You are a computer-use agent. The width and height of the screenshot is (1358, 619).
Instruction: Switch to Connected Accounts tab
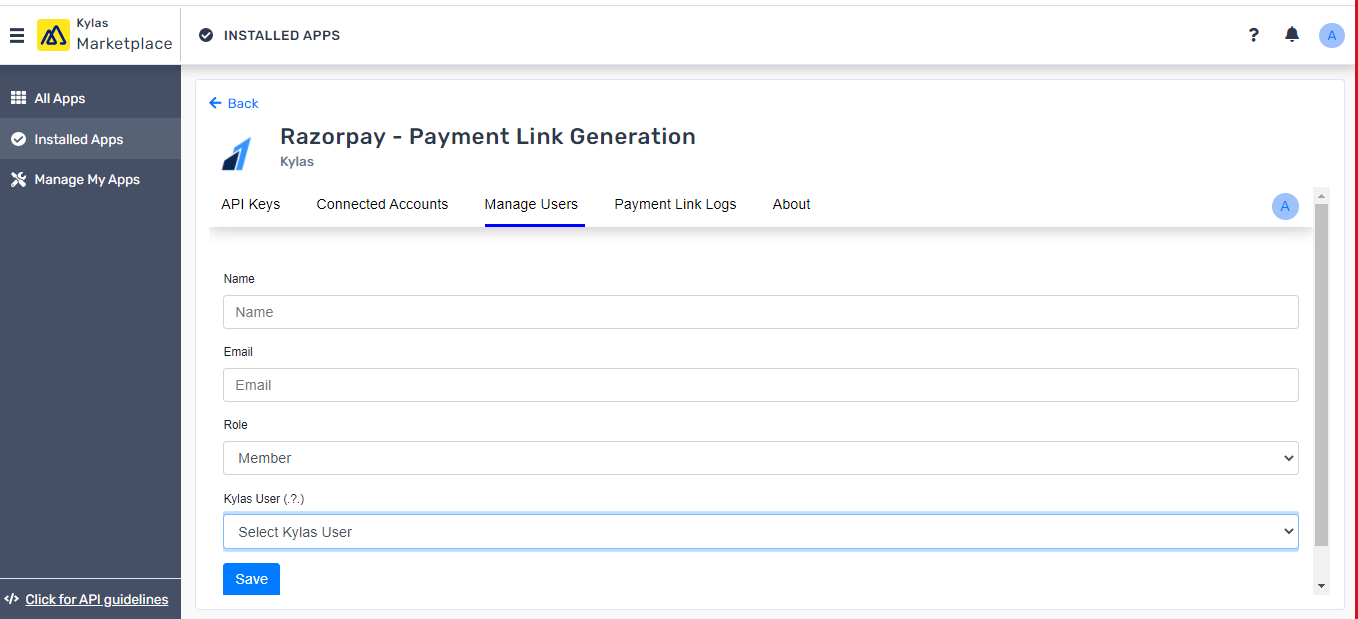(x=382, y=204)
